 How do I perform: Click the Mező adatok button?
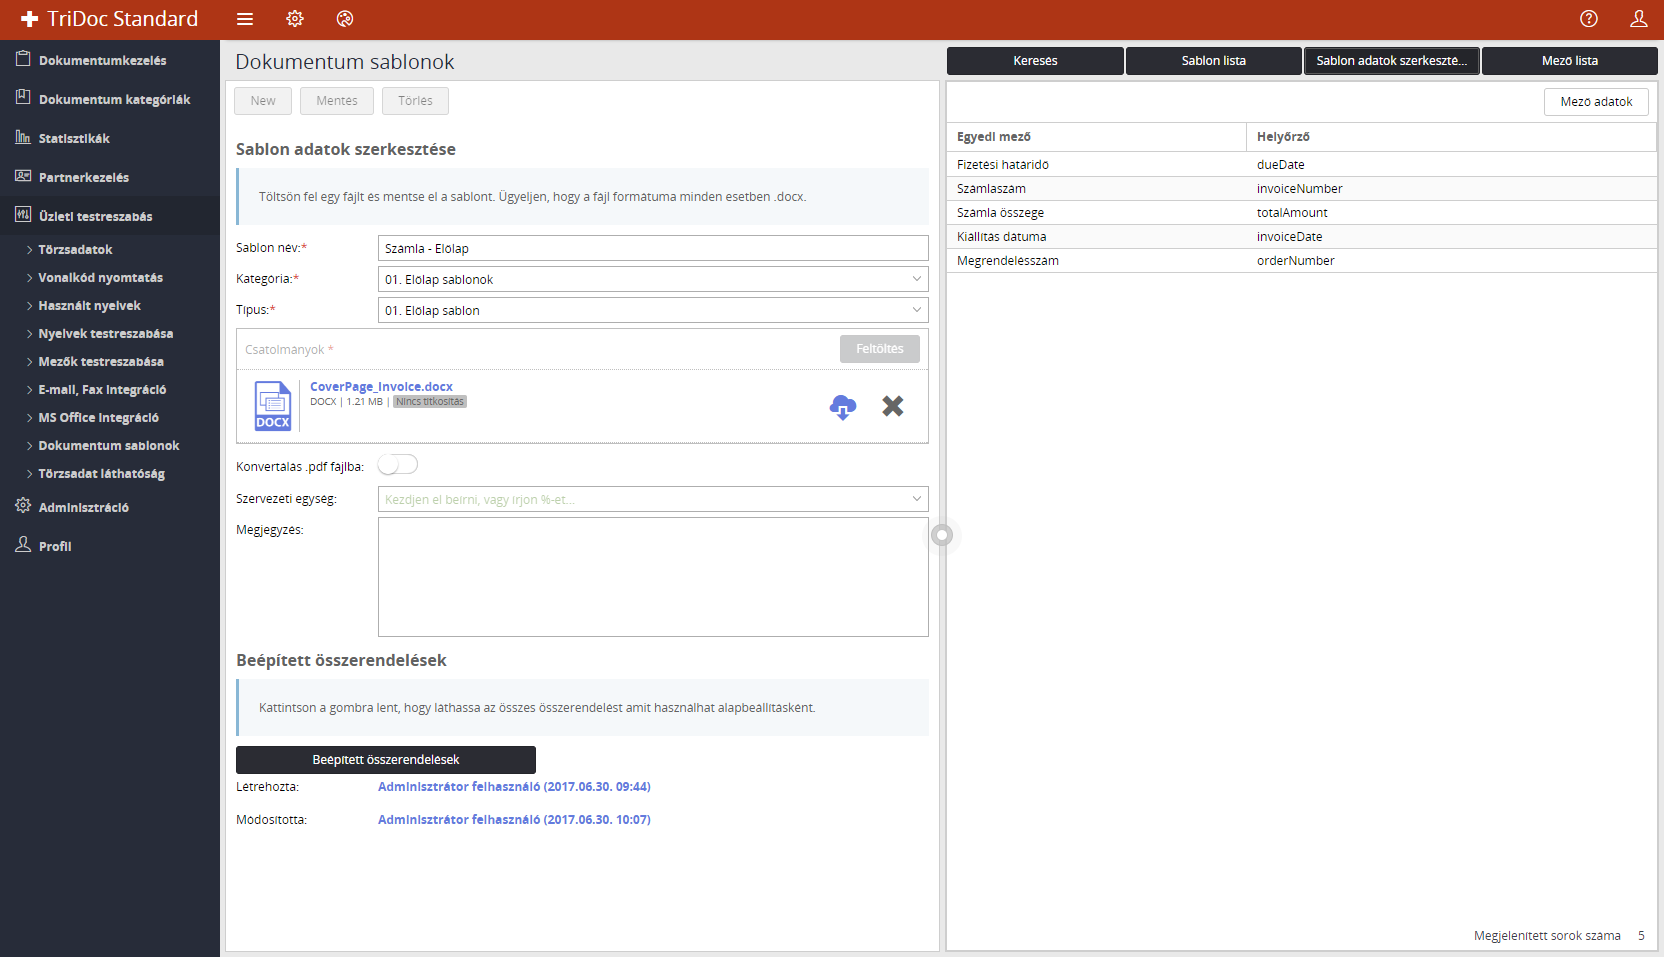click(1596, 102)
